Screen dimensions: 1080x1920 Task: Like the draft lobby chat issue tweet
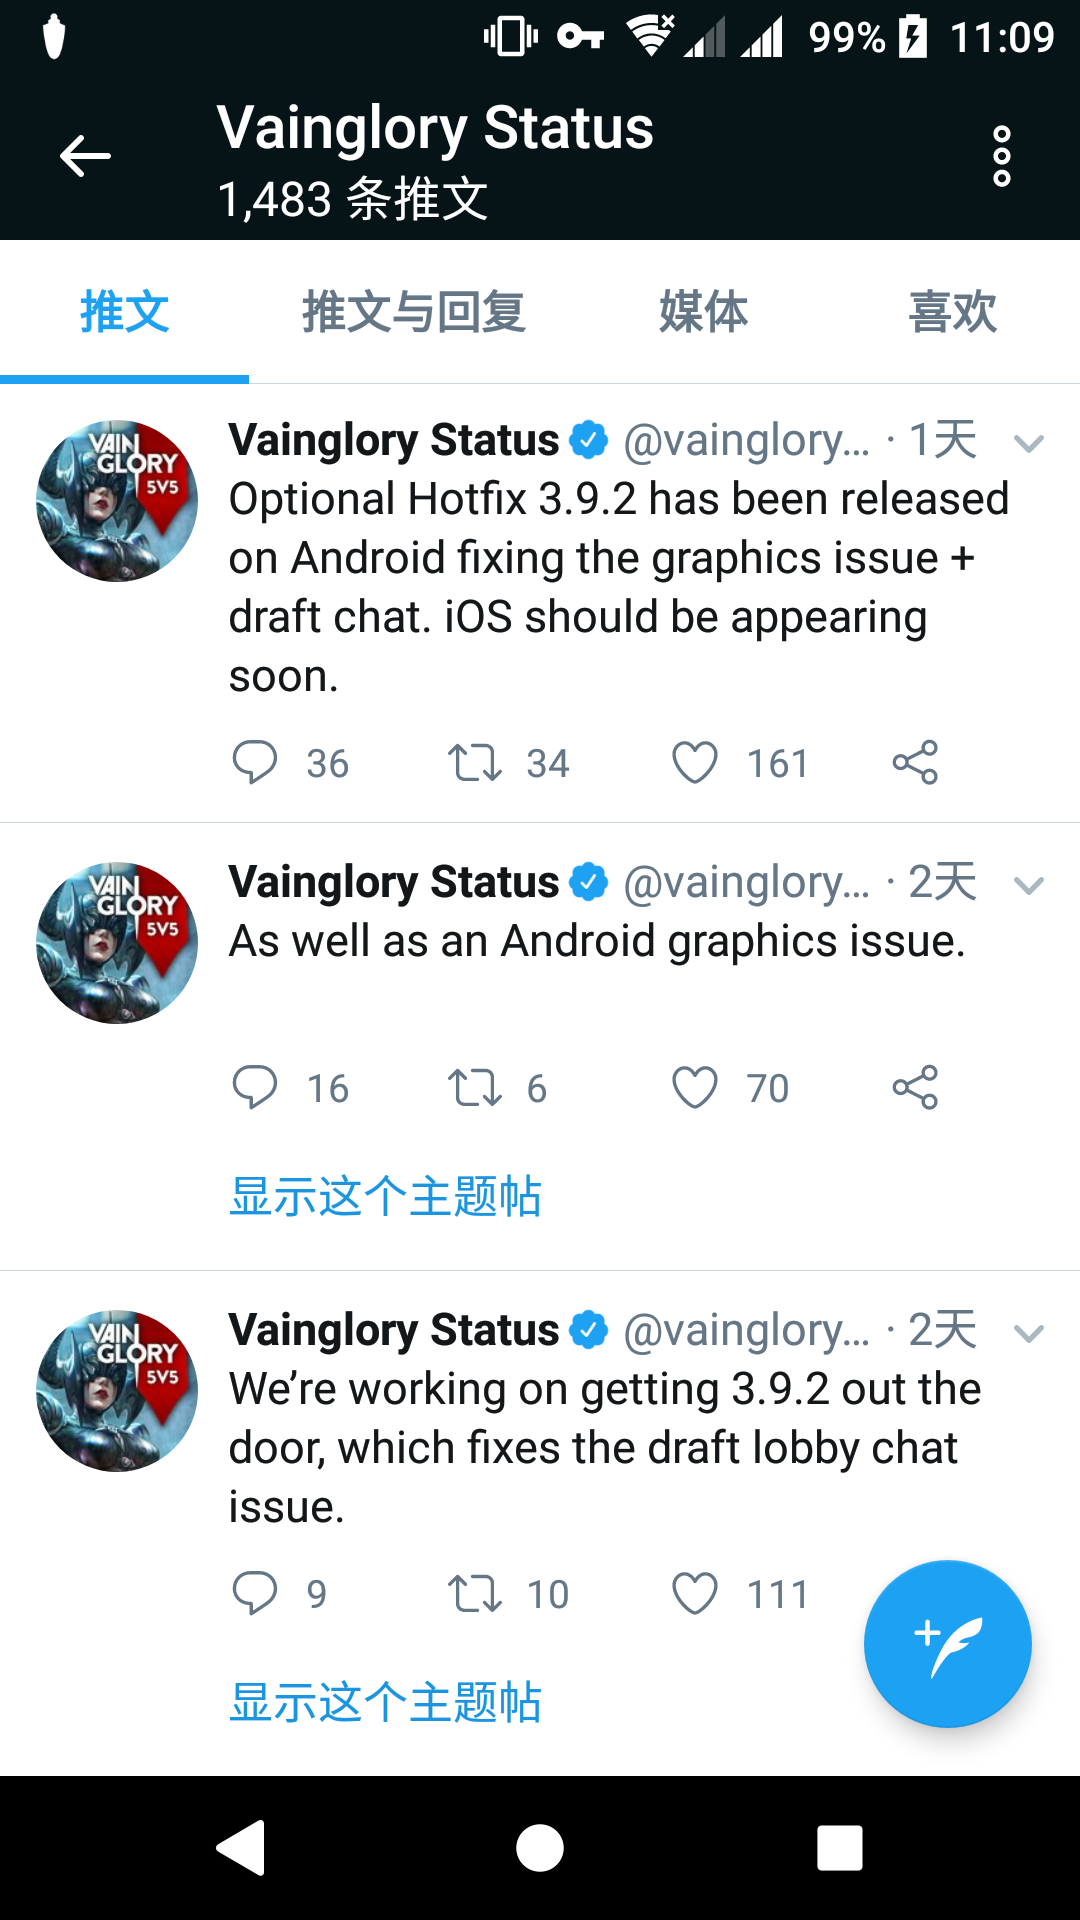pos(695,1593)
